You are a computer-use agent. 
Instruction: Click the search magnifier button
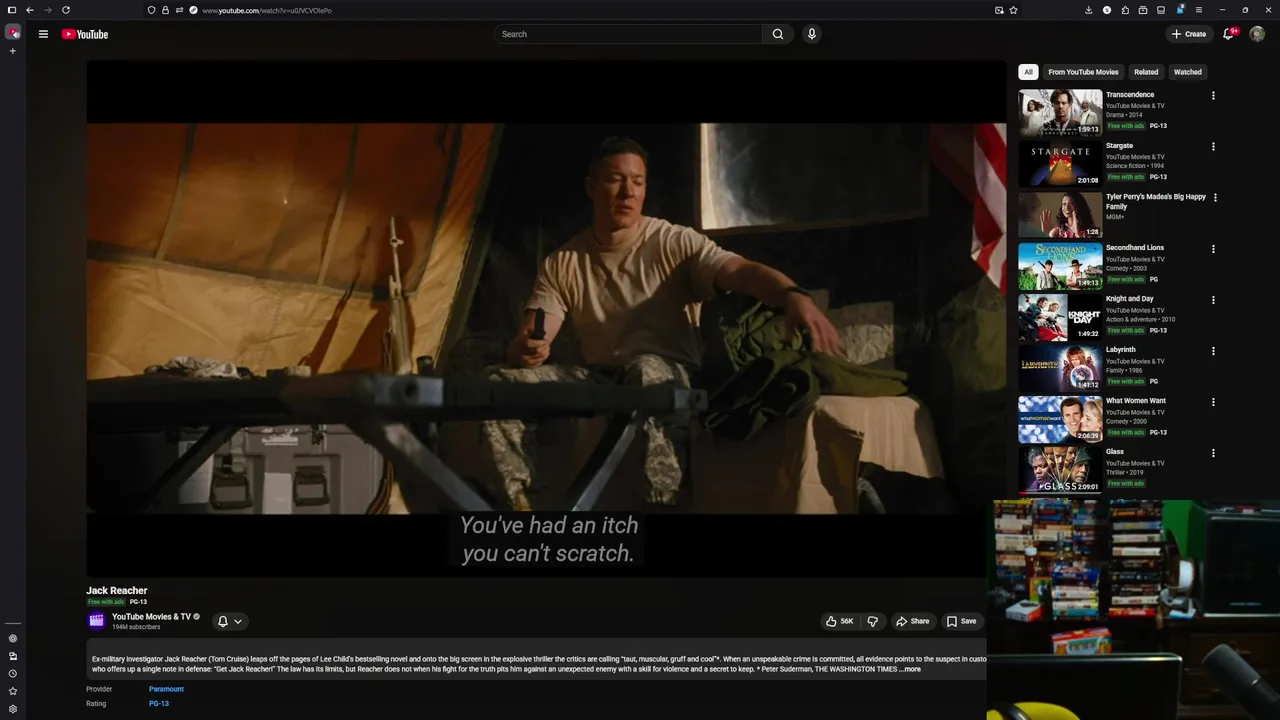(778, 34)
